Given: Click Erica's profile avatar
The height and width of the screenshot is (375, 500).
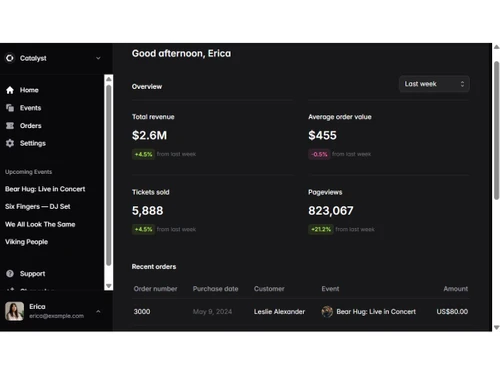Looking at the screenshot, I should [14, 311].
